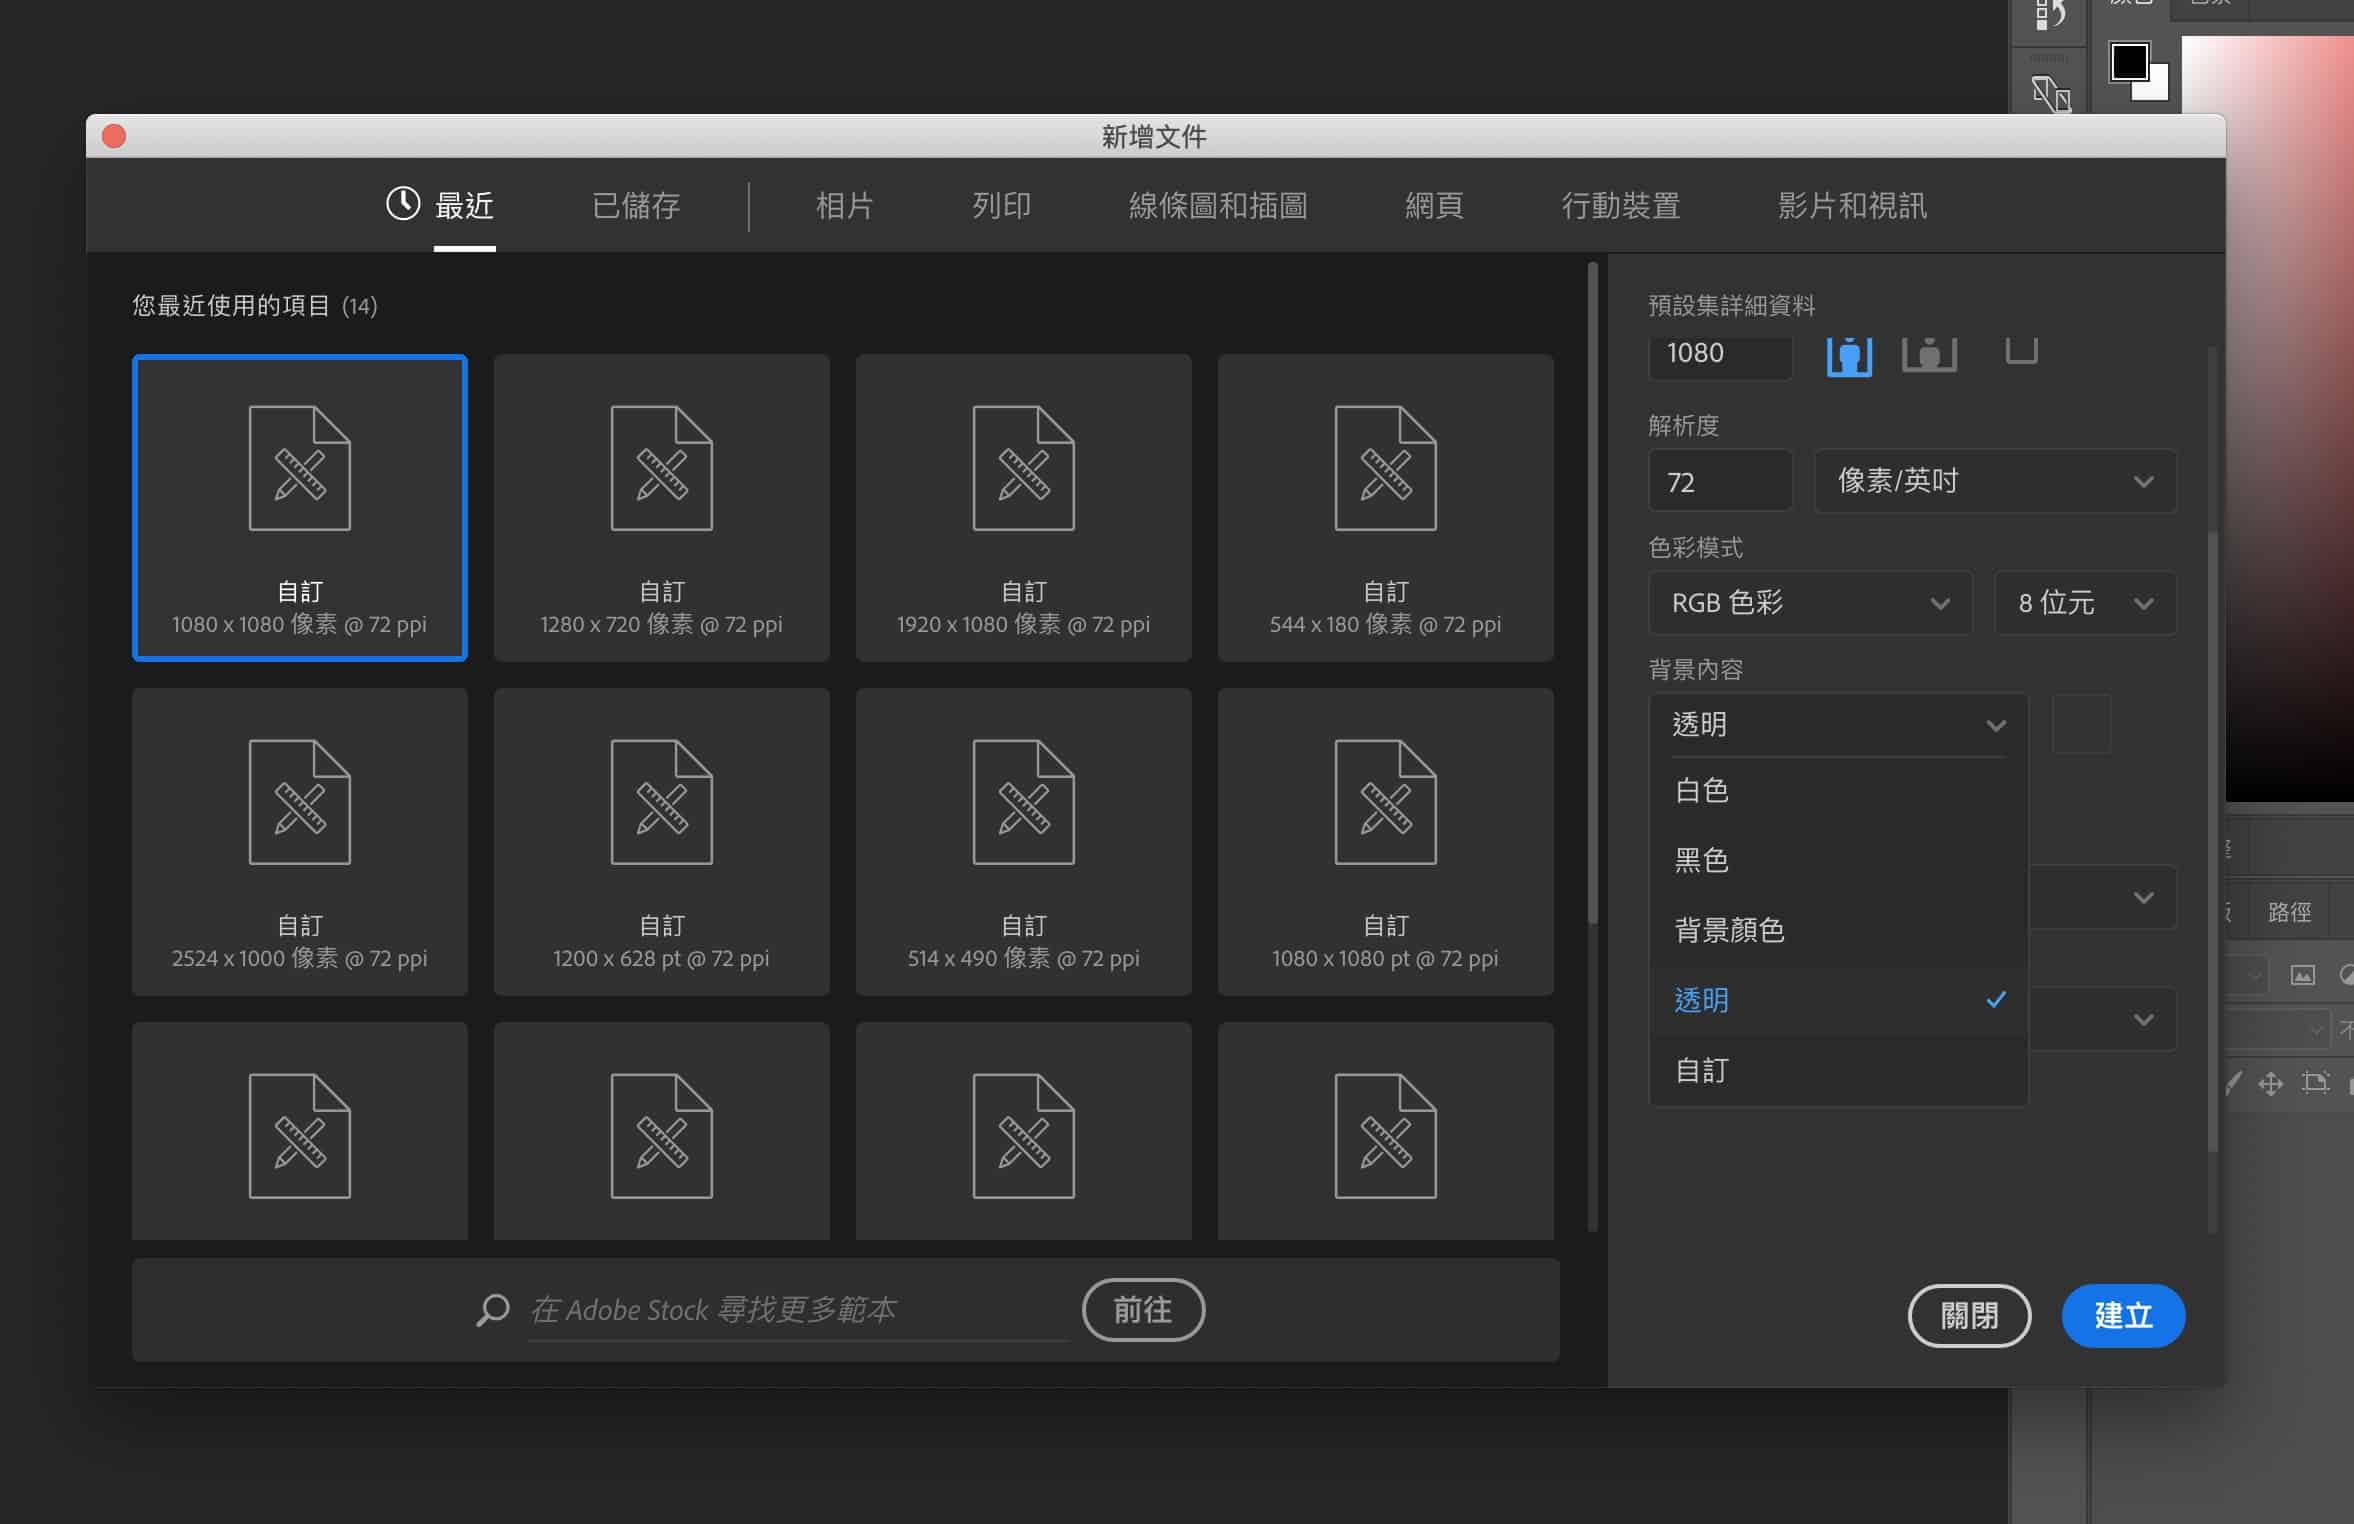Open the 線條圖和插圖 tab
The height and width of the screenshot is (1524, 2354).
(x=1218, y=205)
